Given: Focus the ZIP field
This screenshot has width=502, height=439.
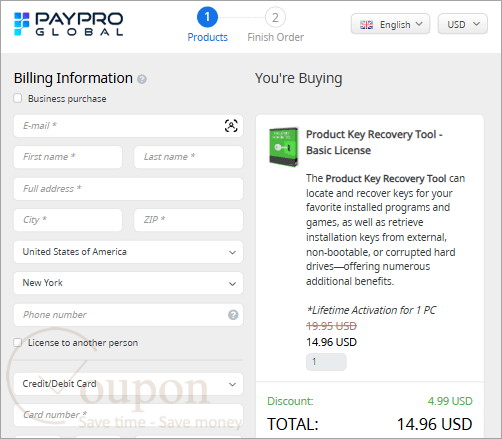Looking at the screenshot, I should click(x=188, y=220).
